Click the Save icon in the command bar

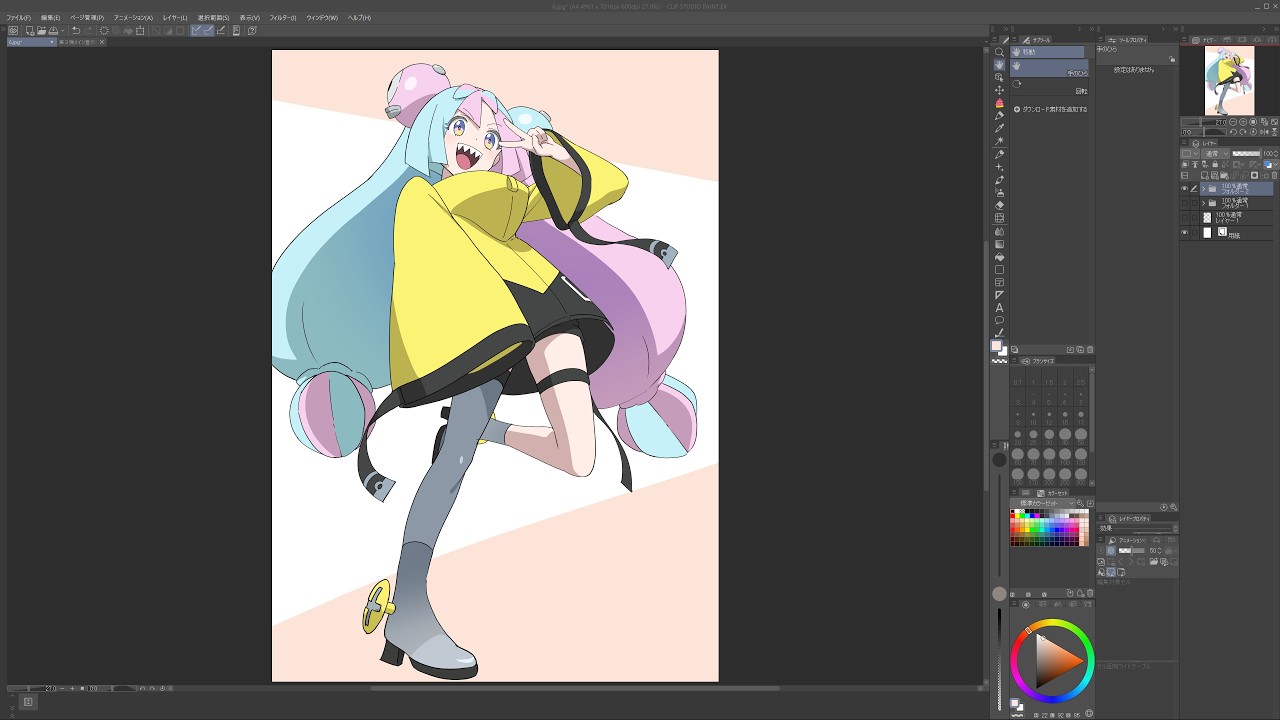tap(53, 30)
